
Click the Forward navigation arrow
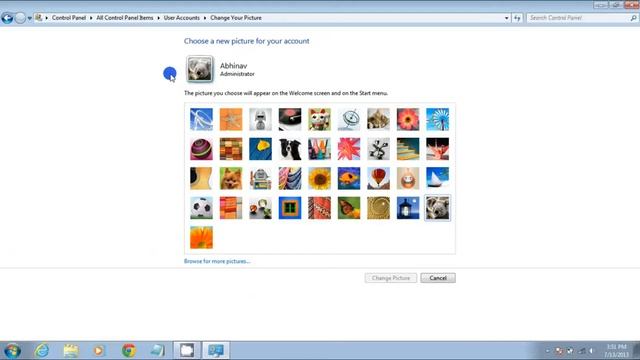(x=20, y=18)
